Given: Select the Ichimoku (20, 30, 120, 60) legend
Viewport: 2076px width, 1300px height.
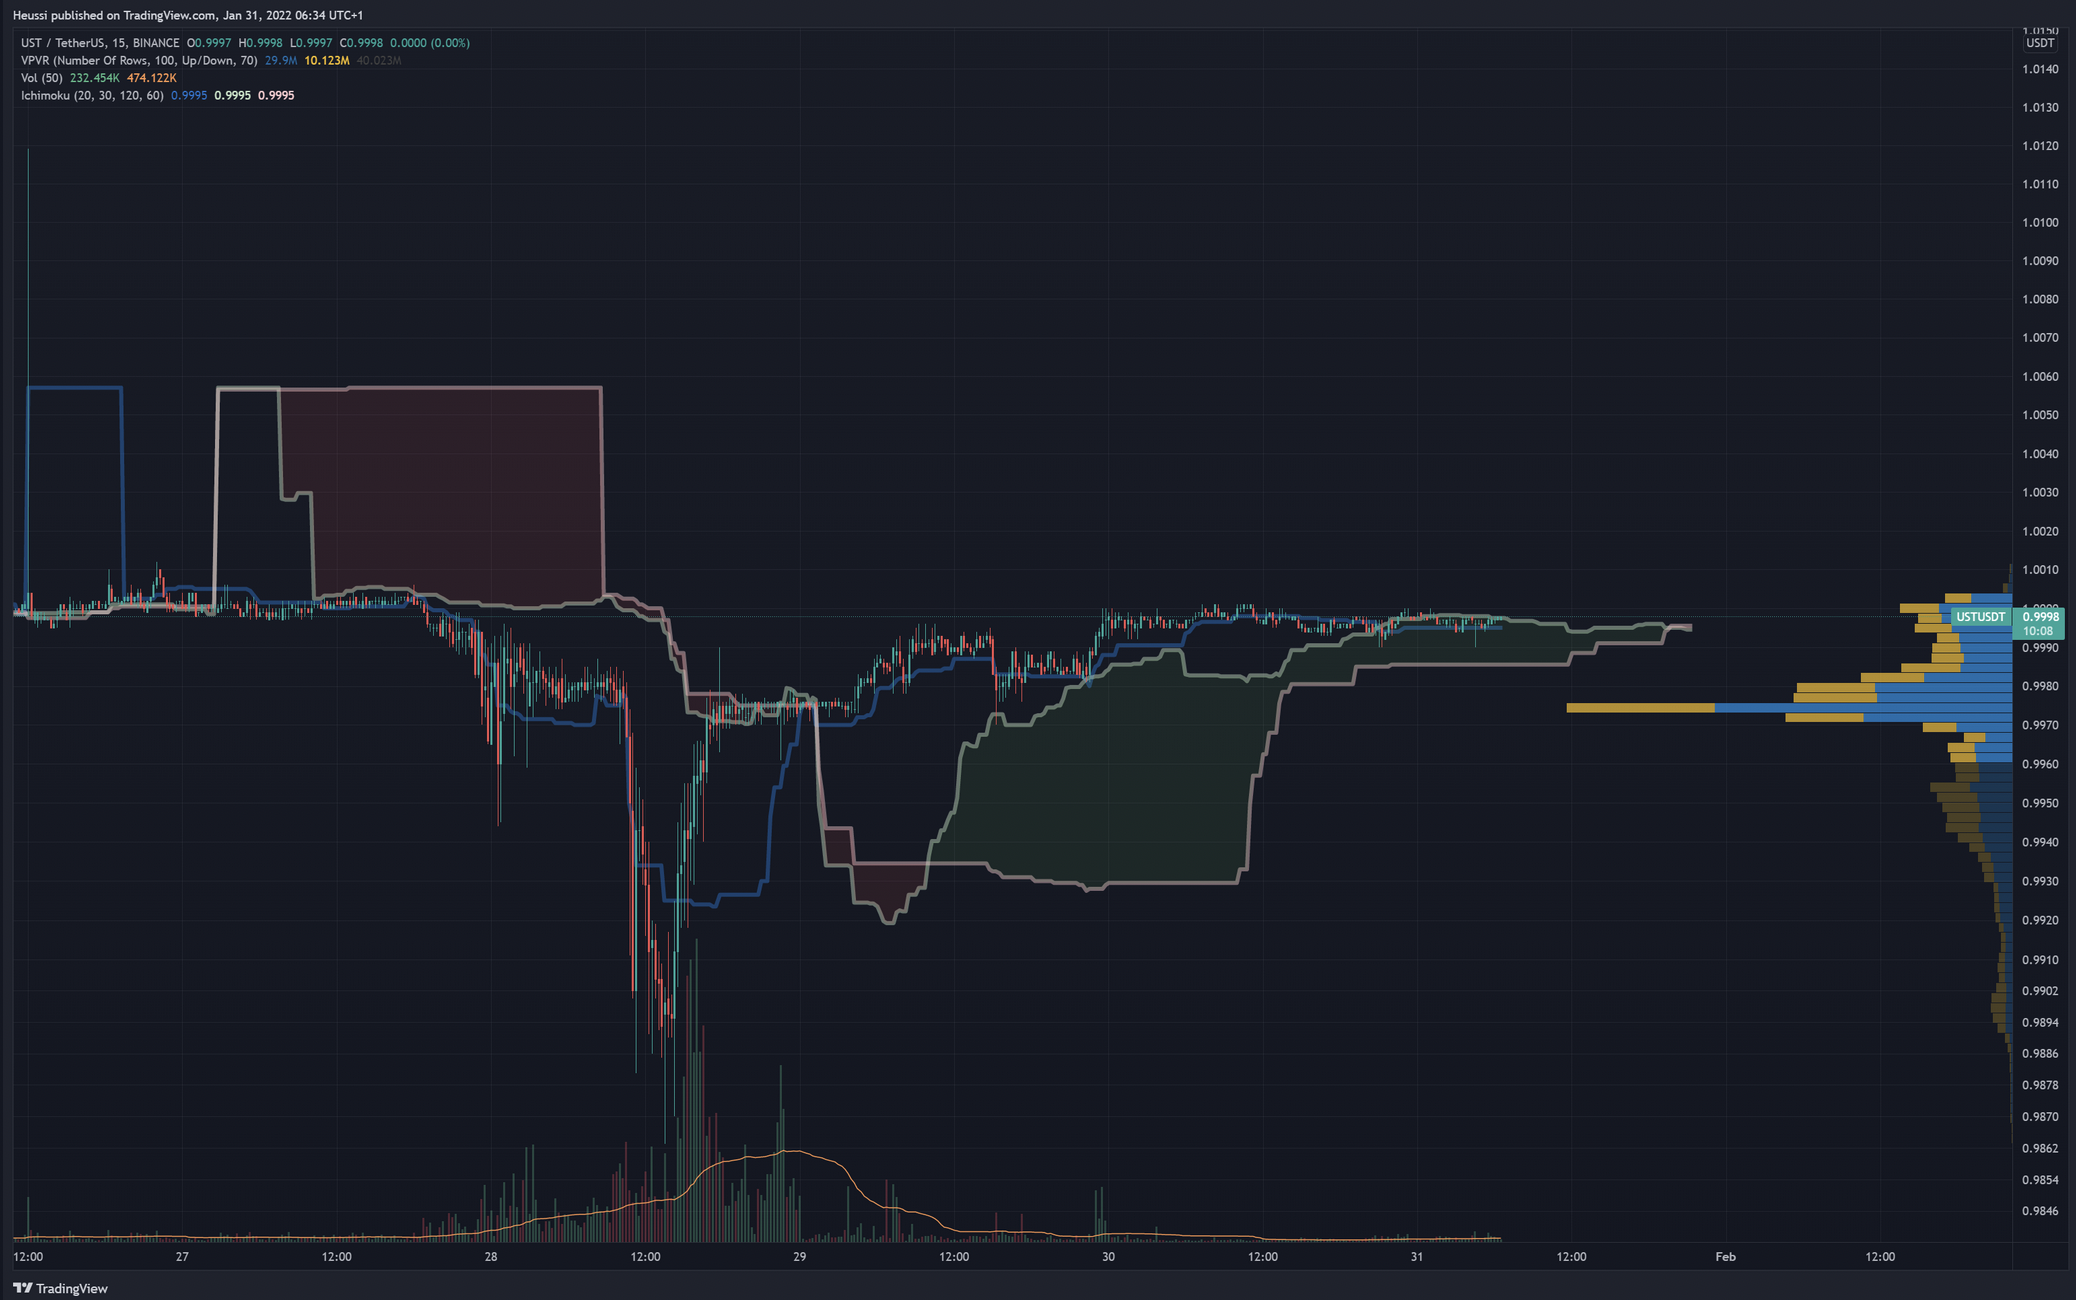Looking at the screenshot, I should 92,96.
